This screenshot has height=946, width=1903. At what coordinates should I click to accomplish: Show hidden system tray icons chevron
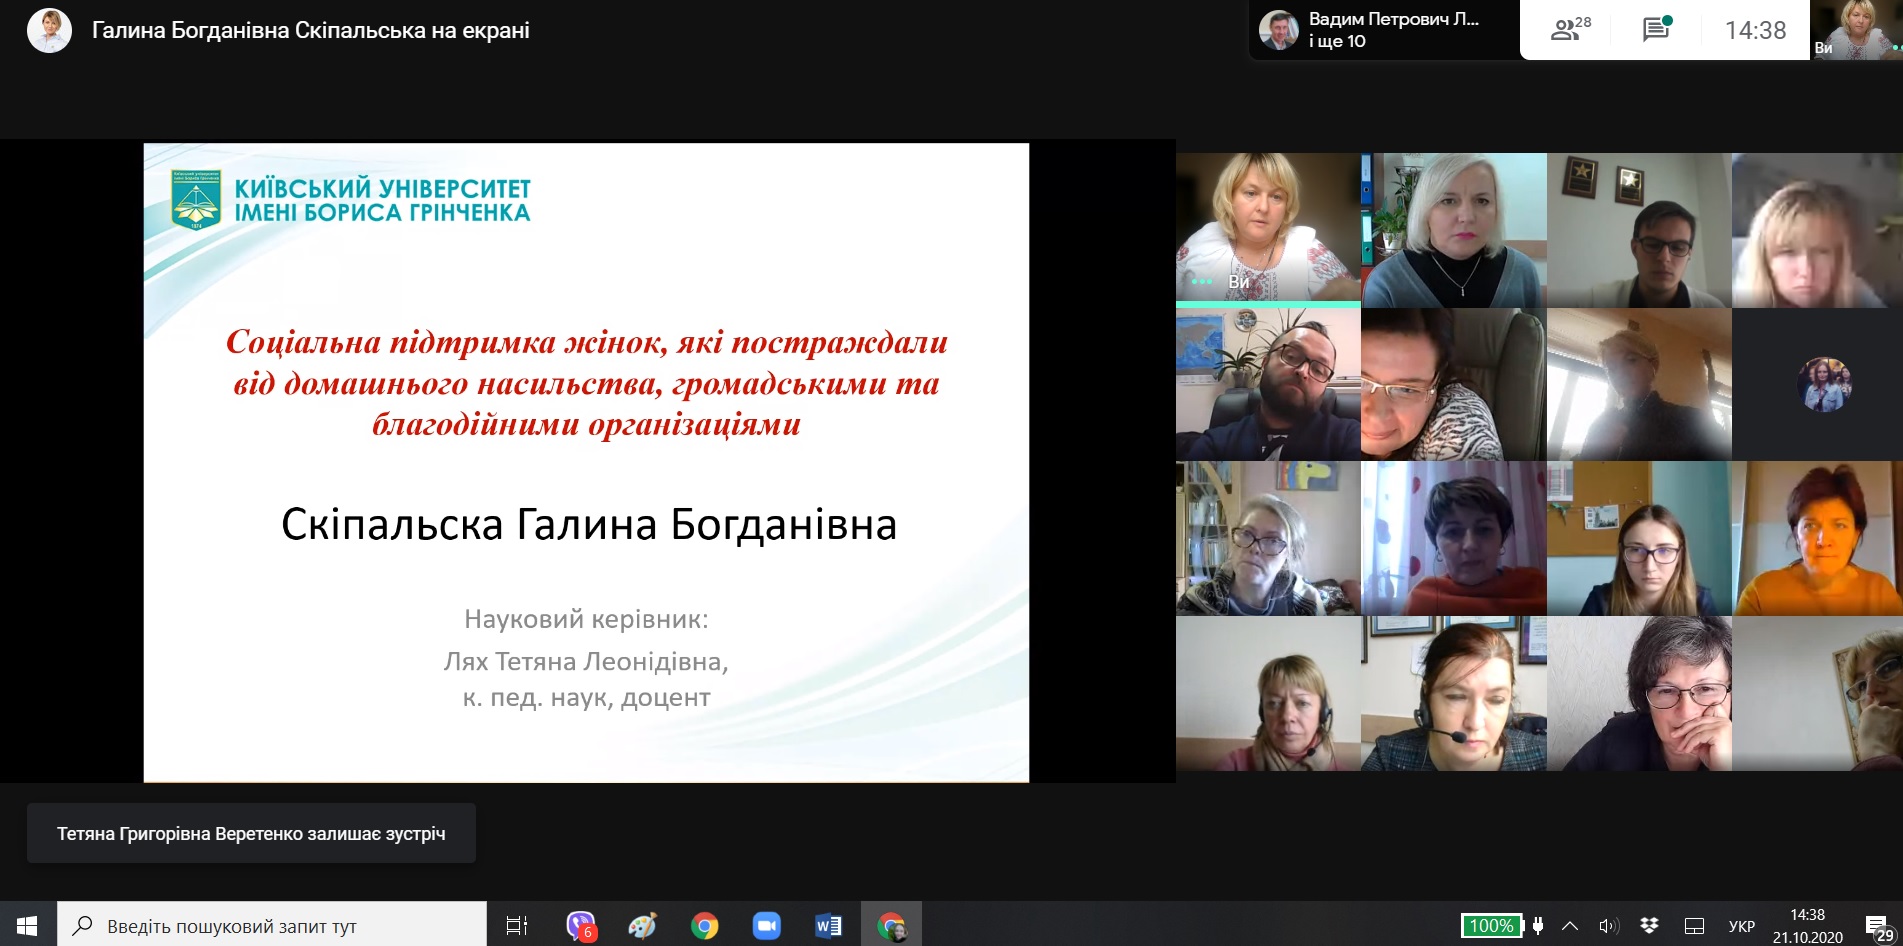pyautogui.click(x=1570, y=926)
